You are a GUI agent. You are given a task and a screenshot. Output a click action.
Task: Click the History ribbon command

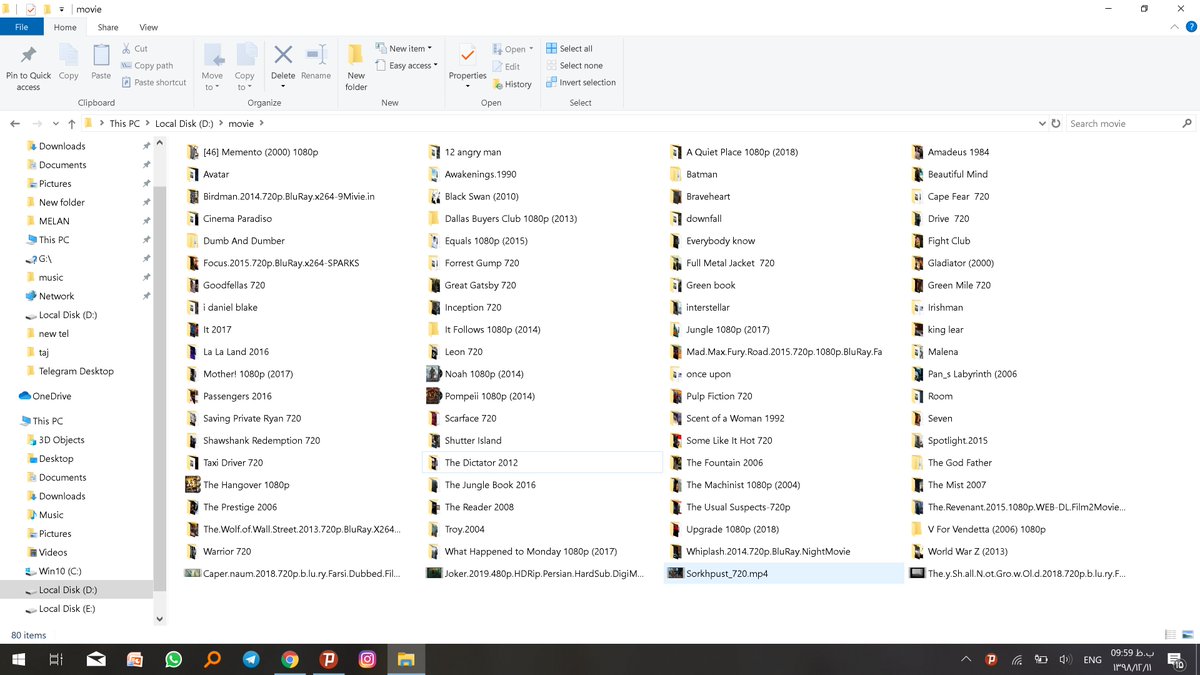(x=512, y=84)
